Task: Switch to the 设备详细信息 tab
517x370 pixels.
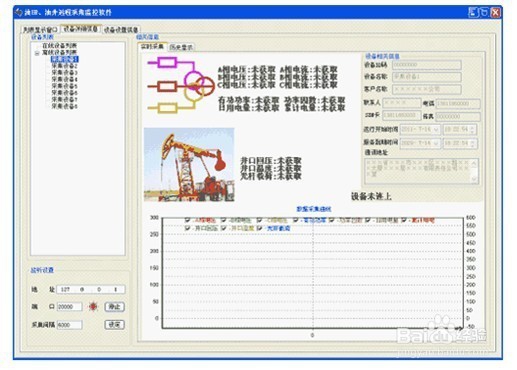Action: pyautogui.click(x=81, y=29)
